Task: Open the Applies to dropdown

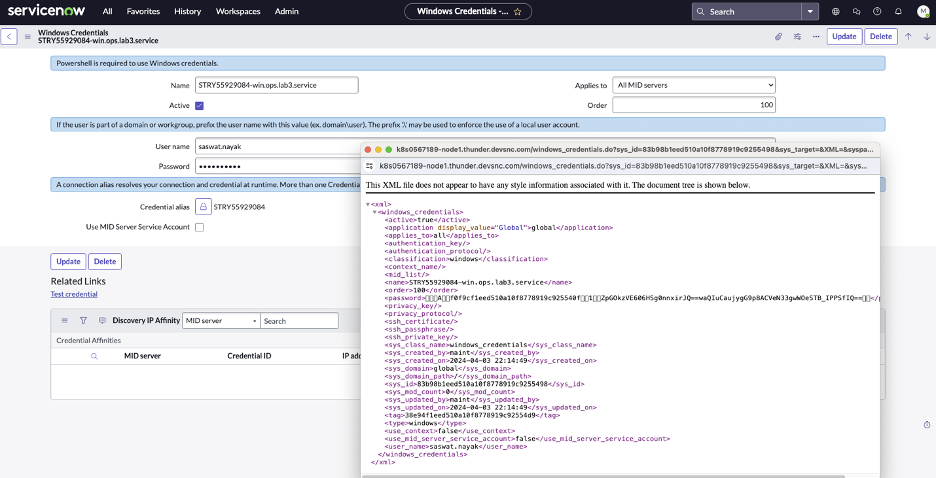Action: click(x=694, y=85)
